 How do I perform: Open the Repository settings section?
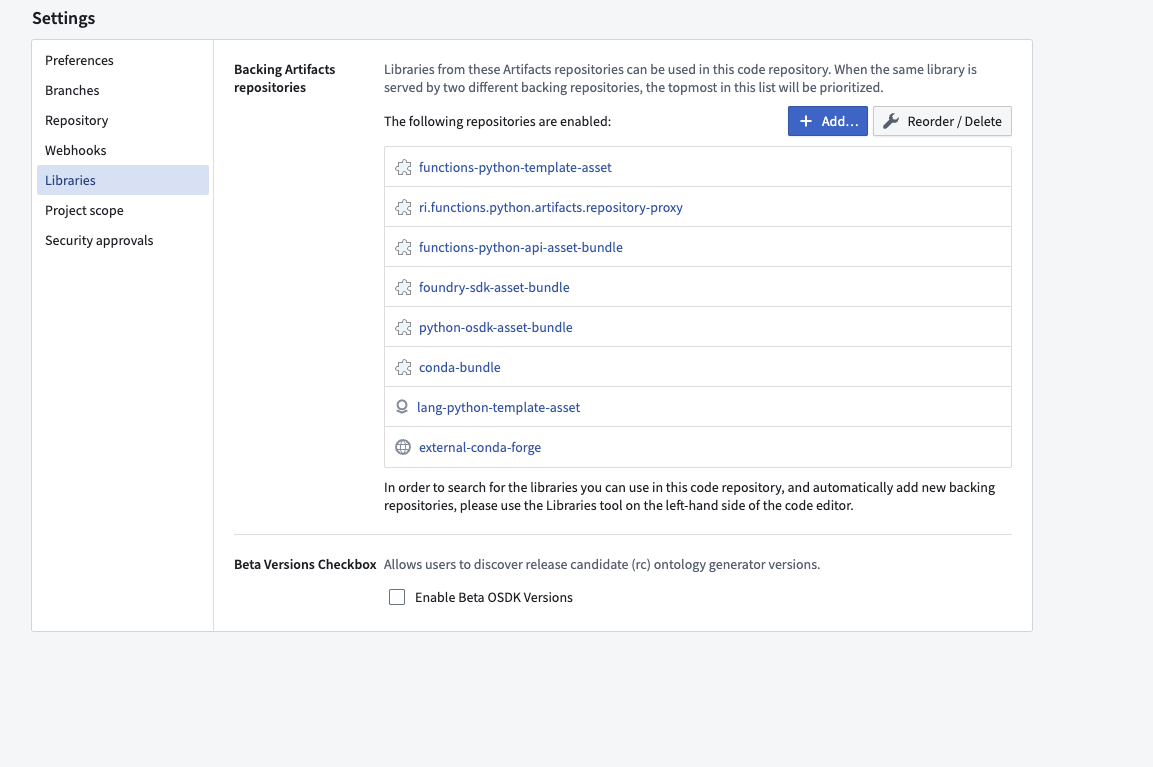(x=123, y=121)
